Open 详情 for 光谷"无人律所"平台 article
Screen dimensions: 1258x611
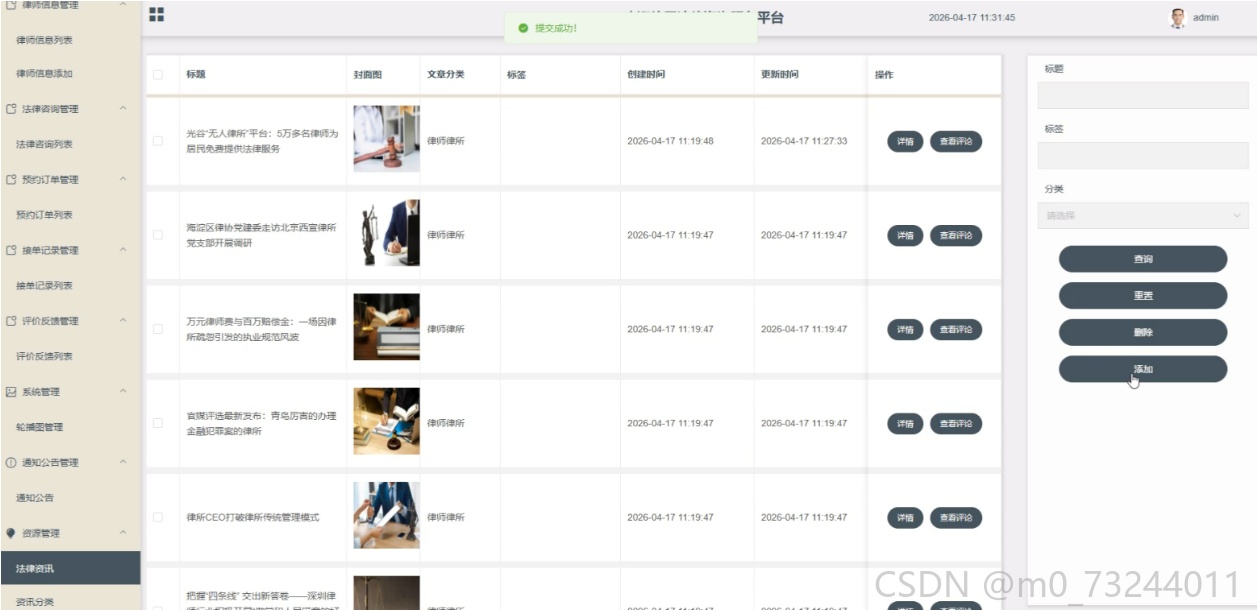pyautogui.click(x=905, y=141)
